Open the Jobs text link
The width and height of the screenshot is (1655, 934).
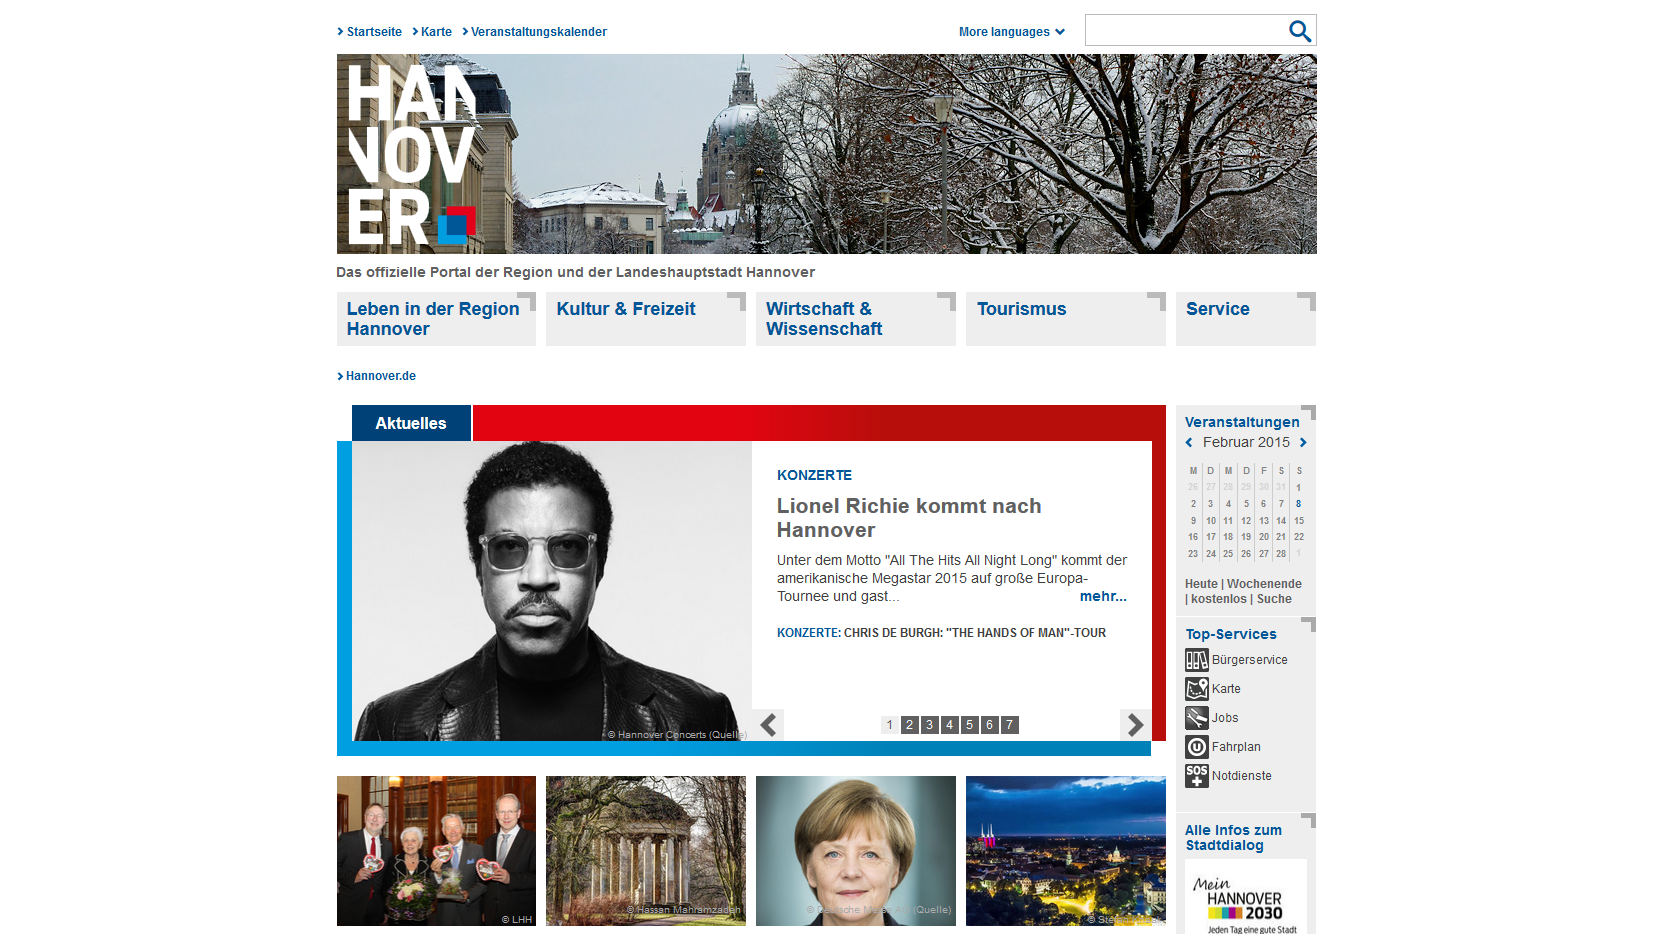(x=1225, y=718)
